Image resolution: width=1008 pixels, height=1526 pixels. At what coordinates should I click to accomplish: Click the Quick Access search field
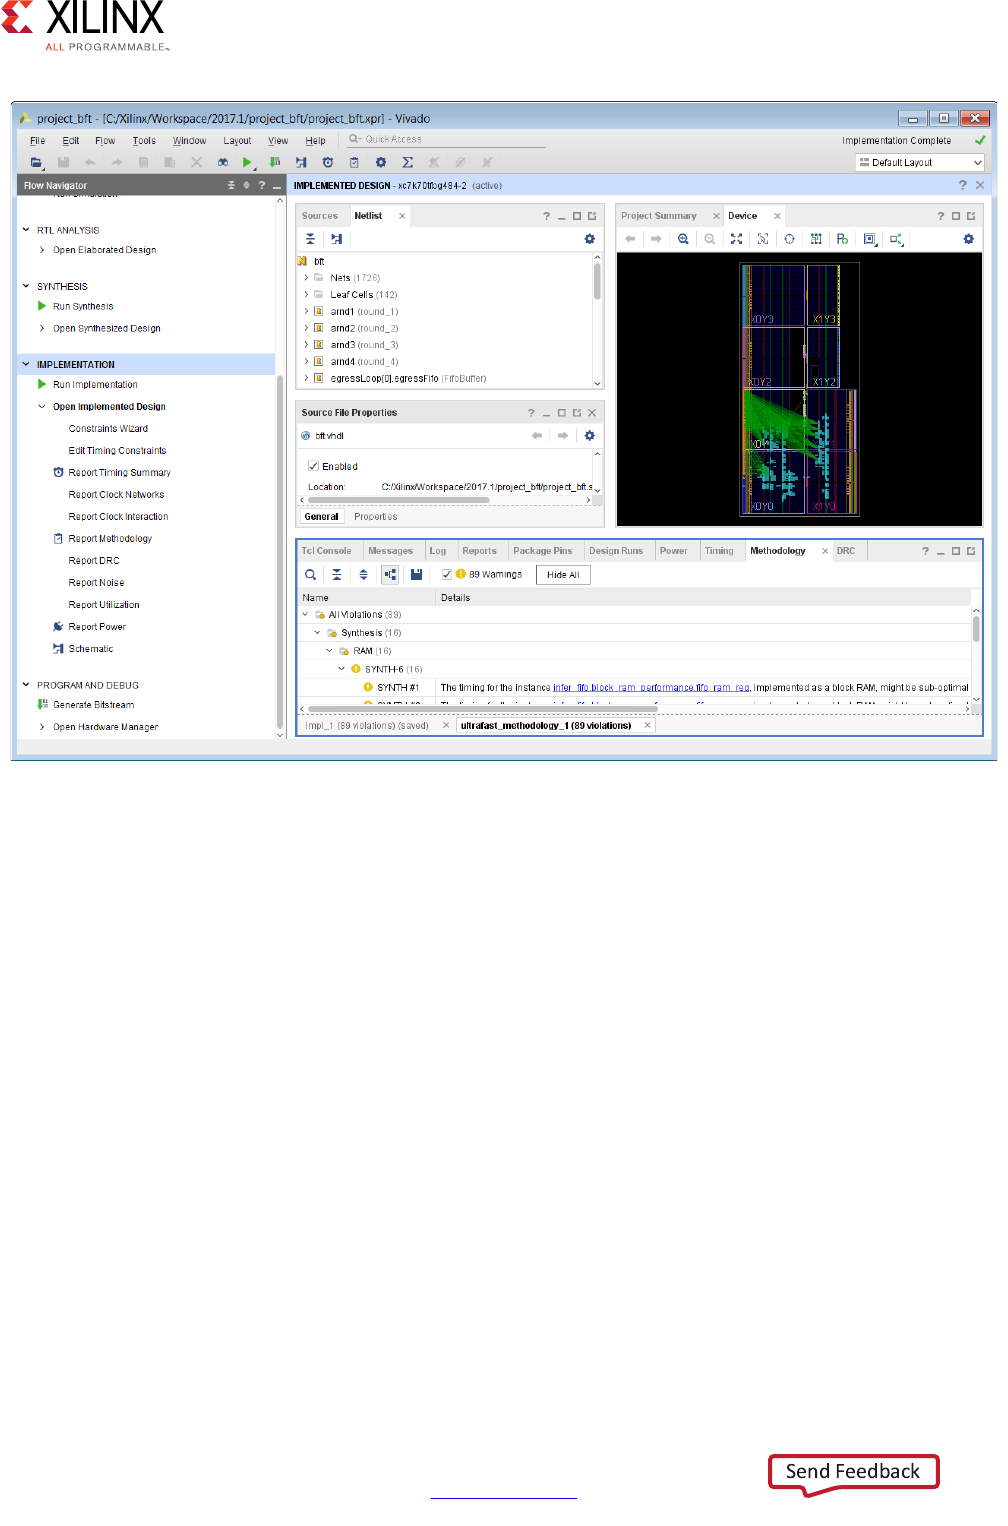point(455,140)
